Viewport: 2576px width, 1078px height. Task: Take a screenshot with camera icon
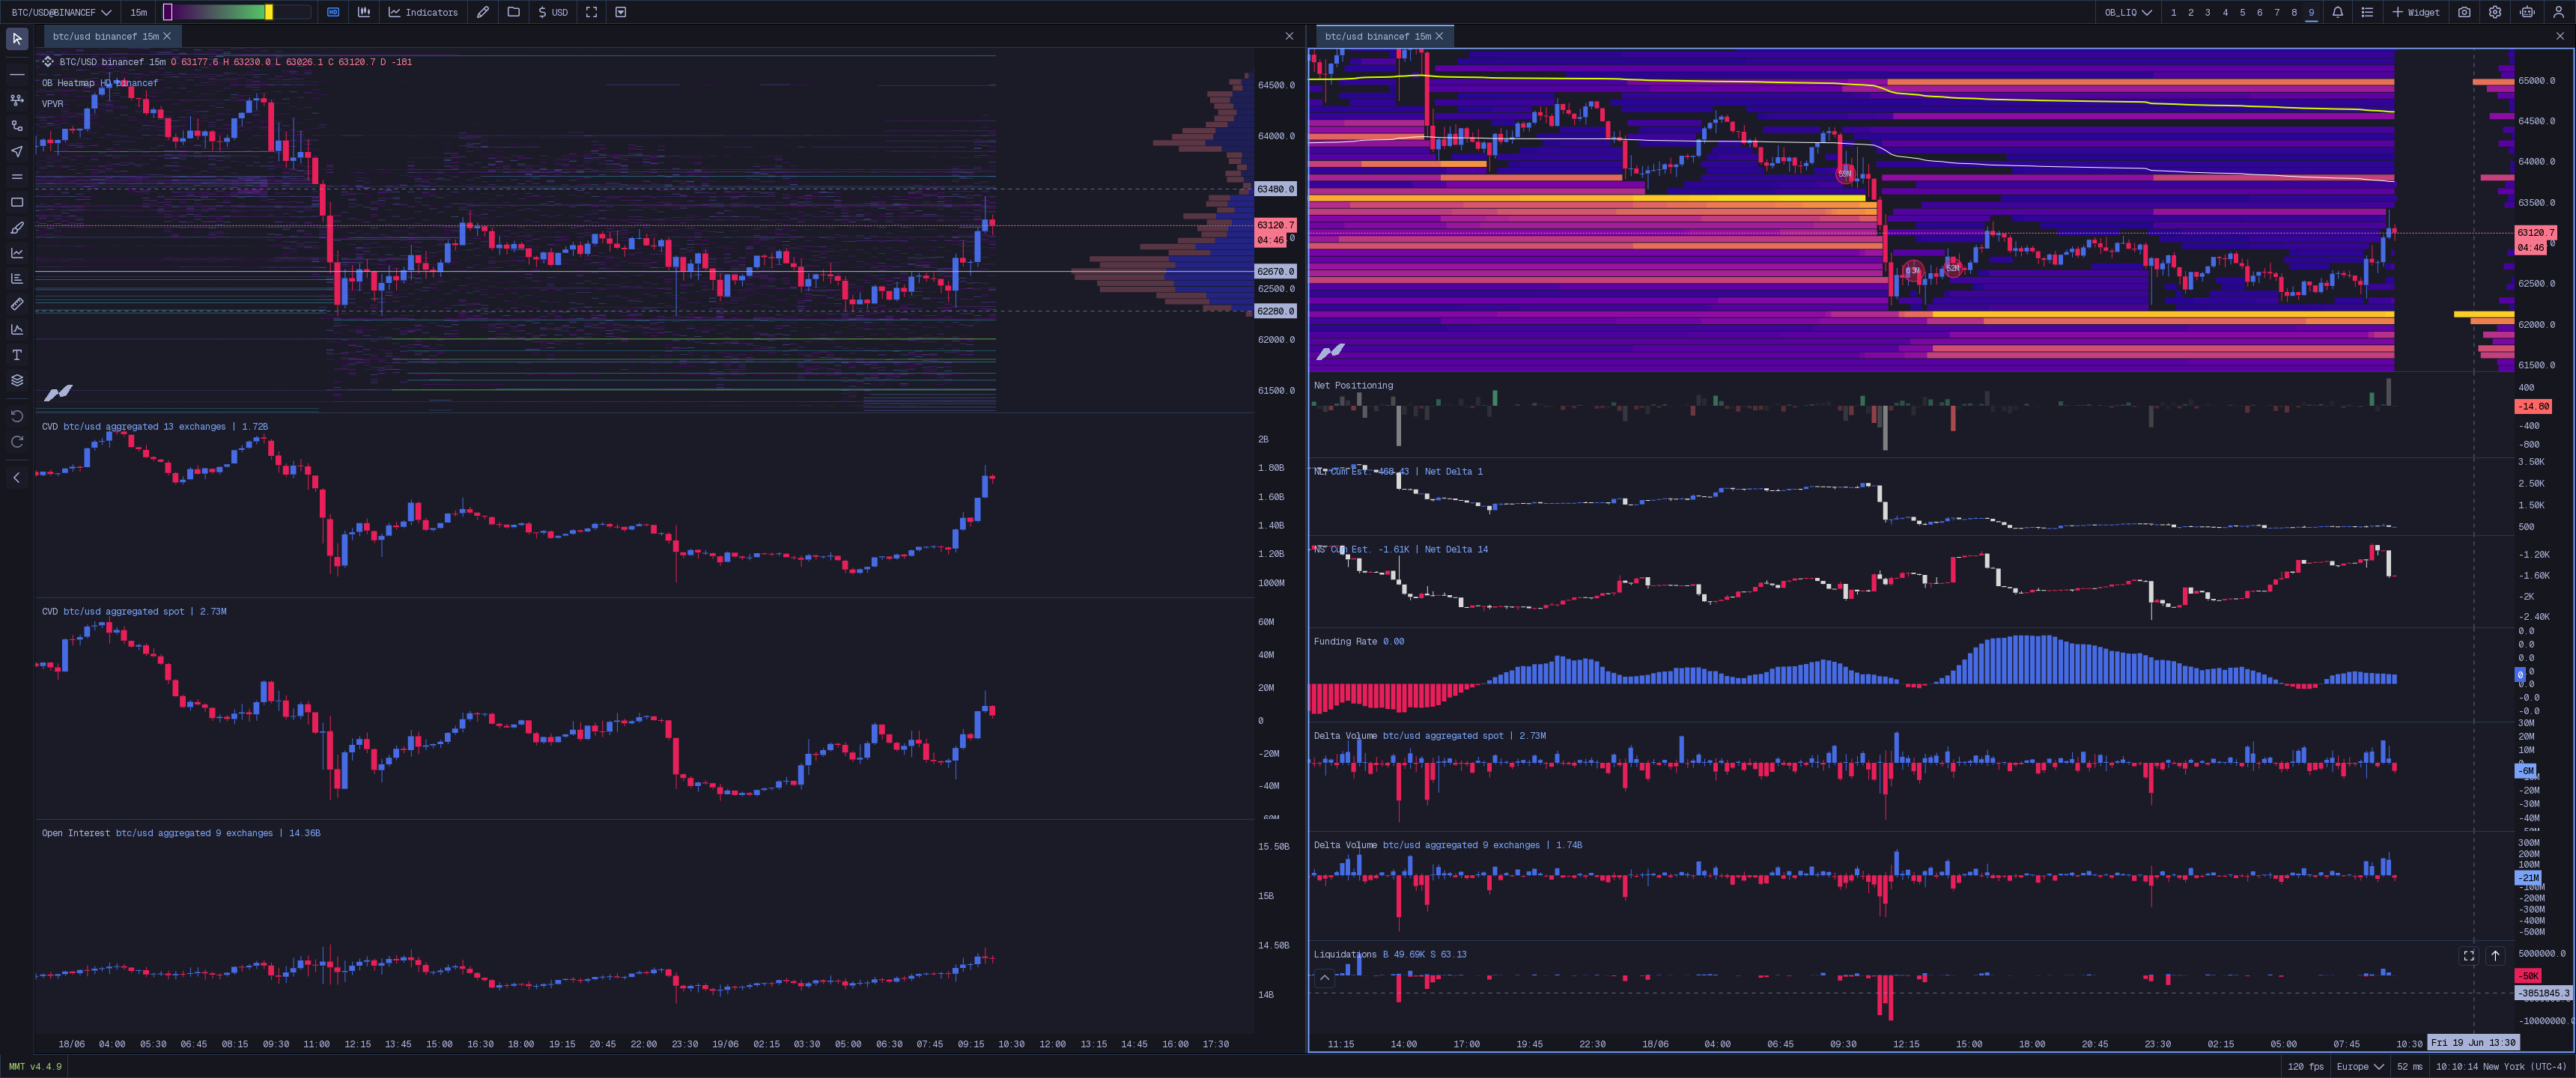2465,12
